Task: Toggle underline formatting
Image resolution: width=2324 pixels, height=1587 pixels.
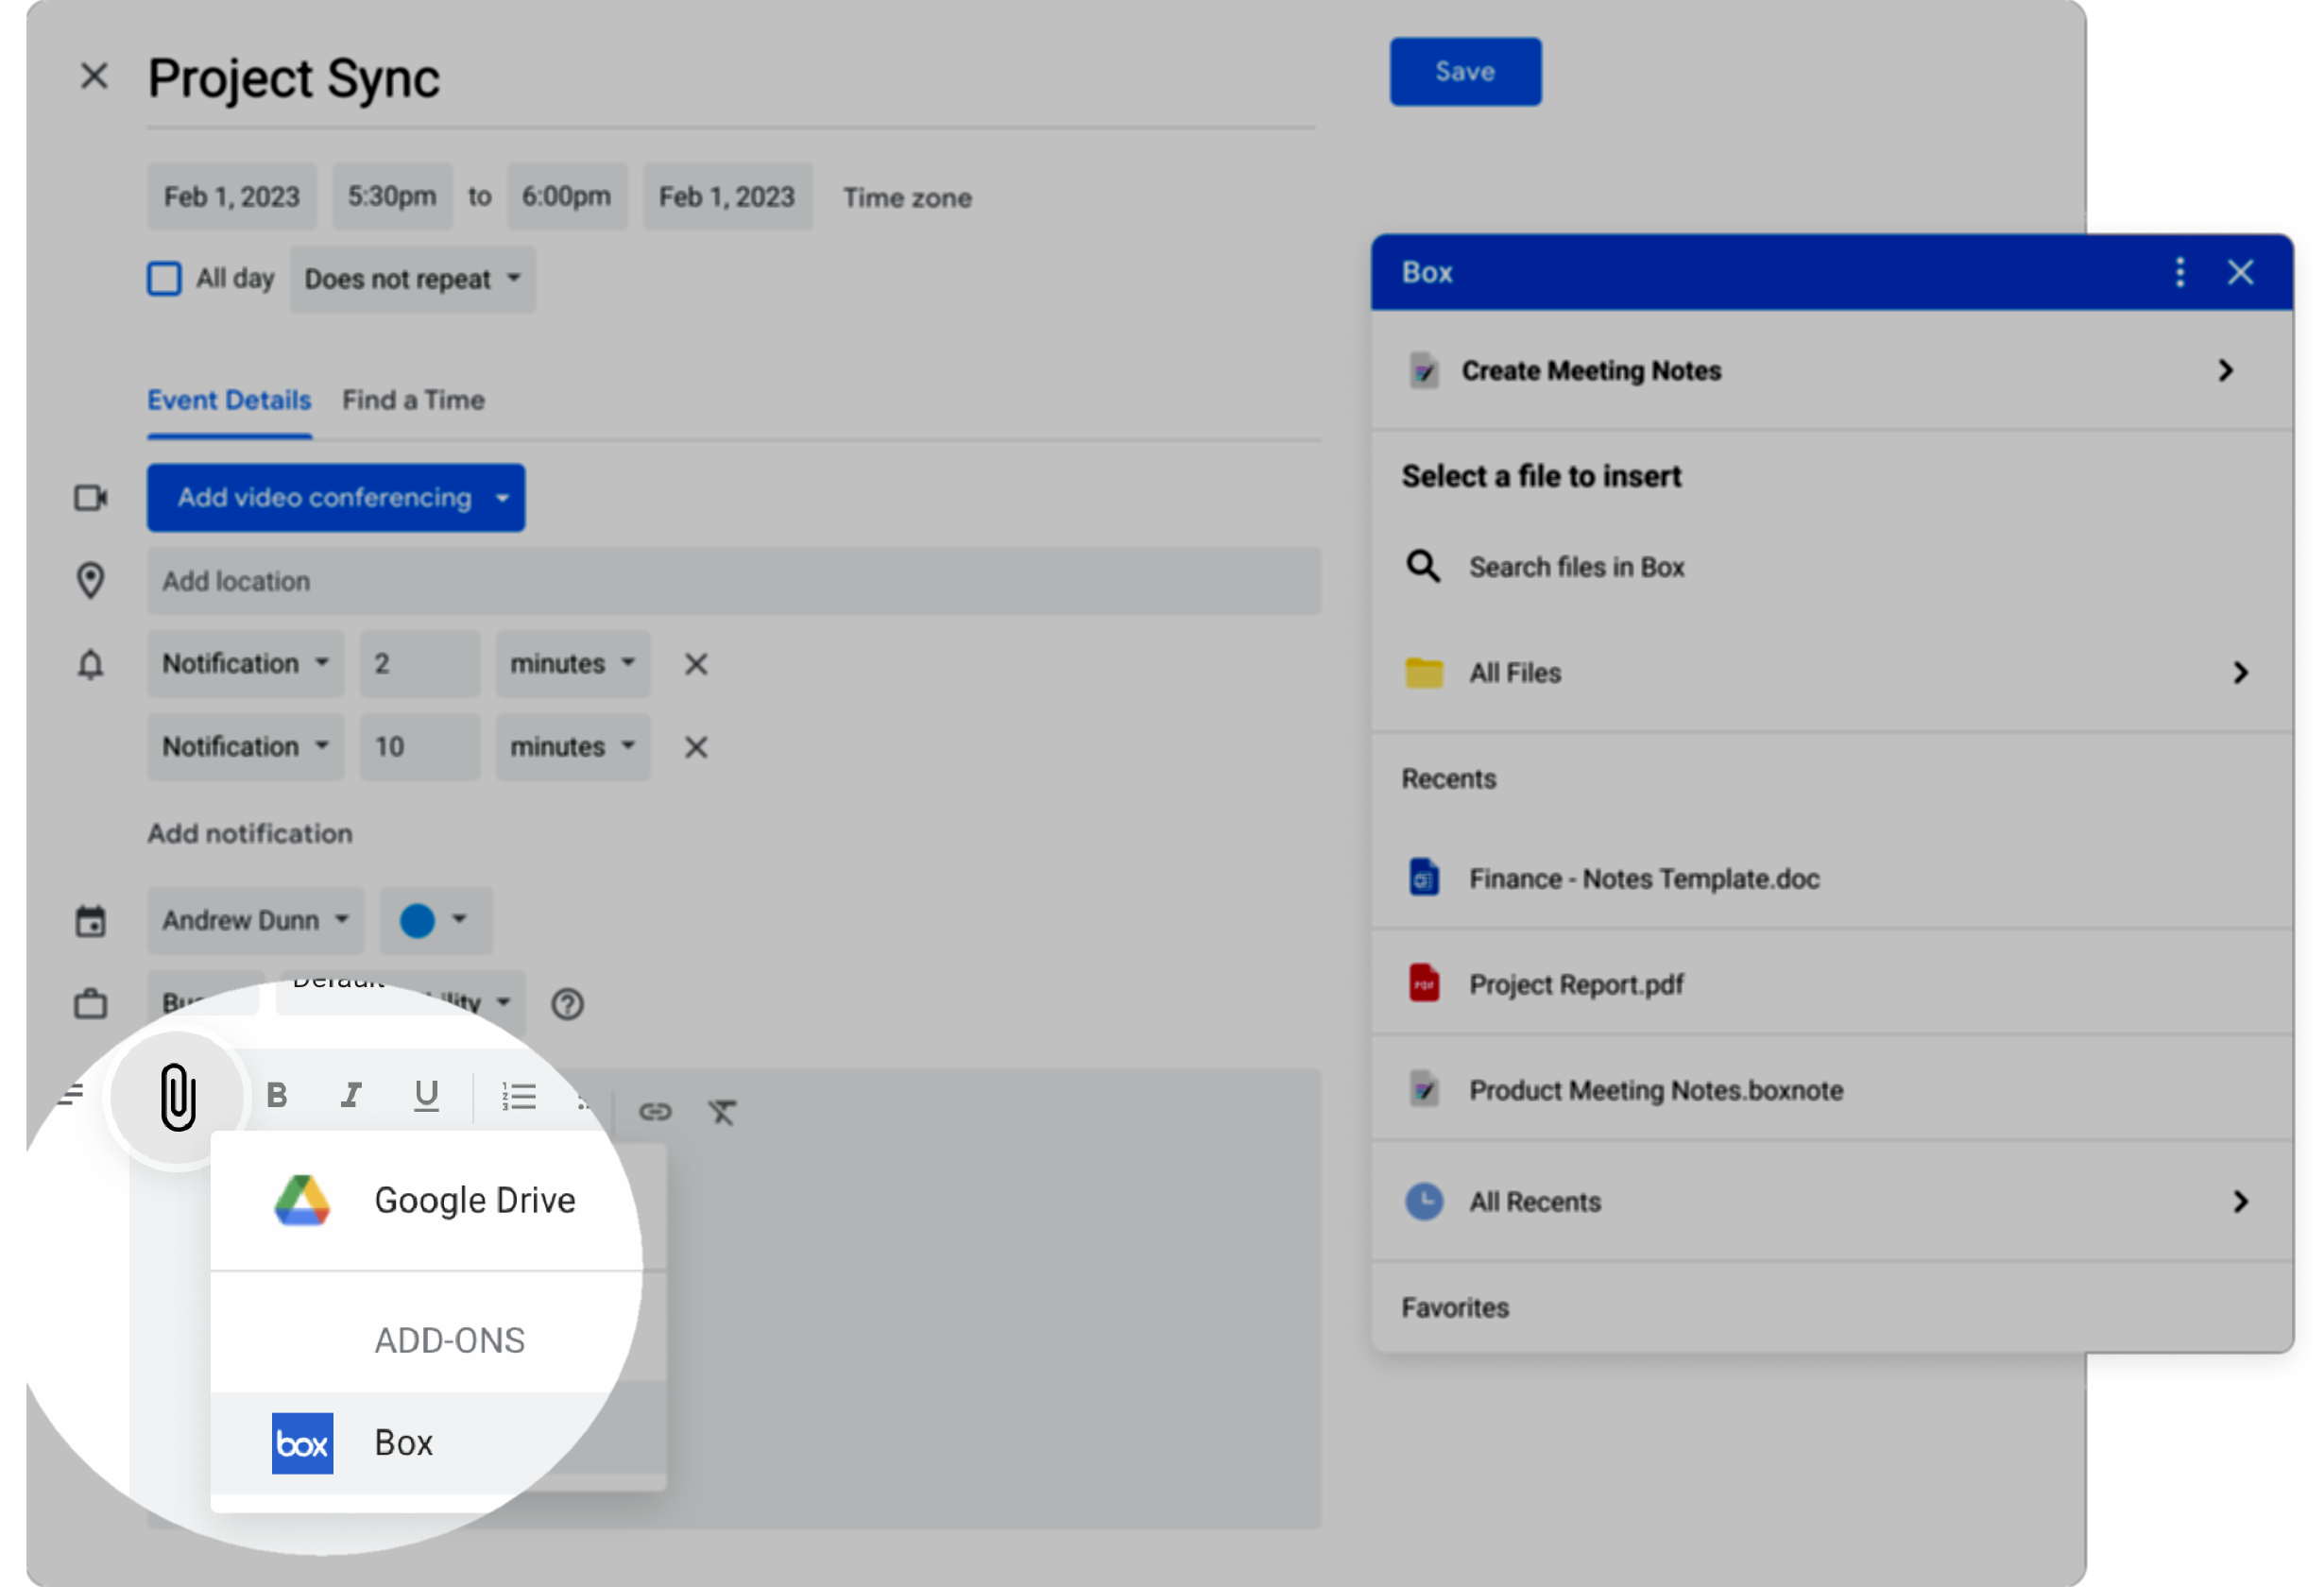Action: (425, 1096)
